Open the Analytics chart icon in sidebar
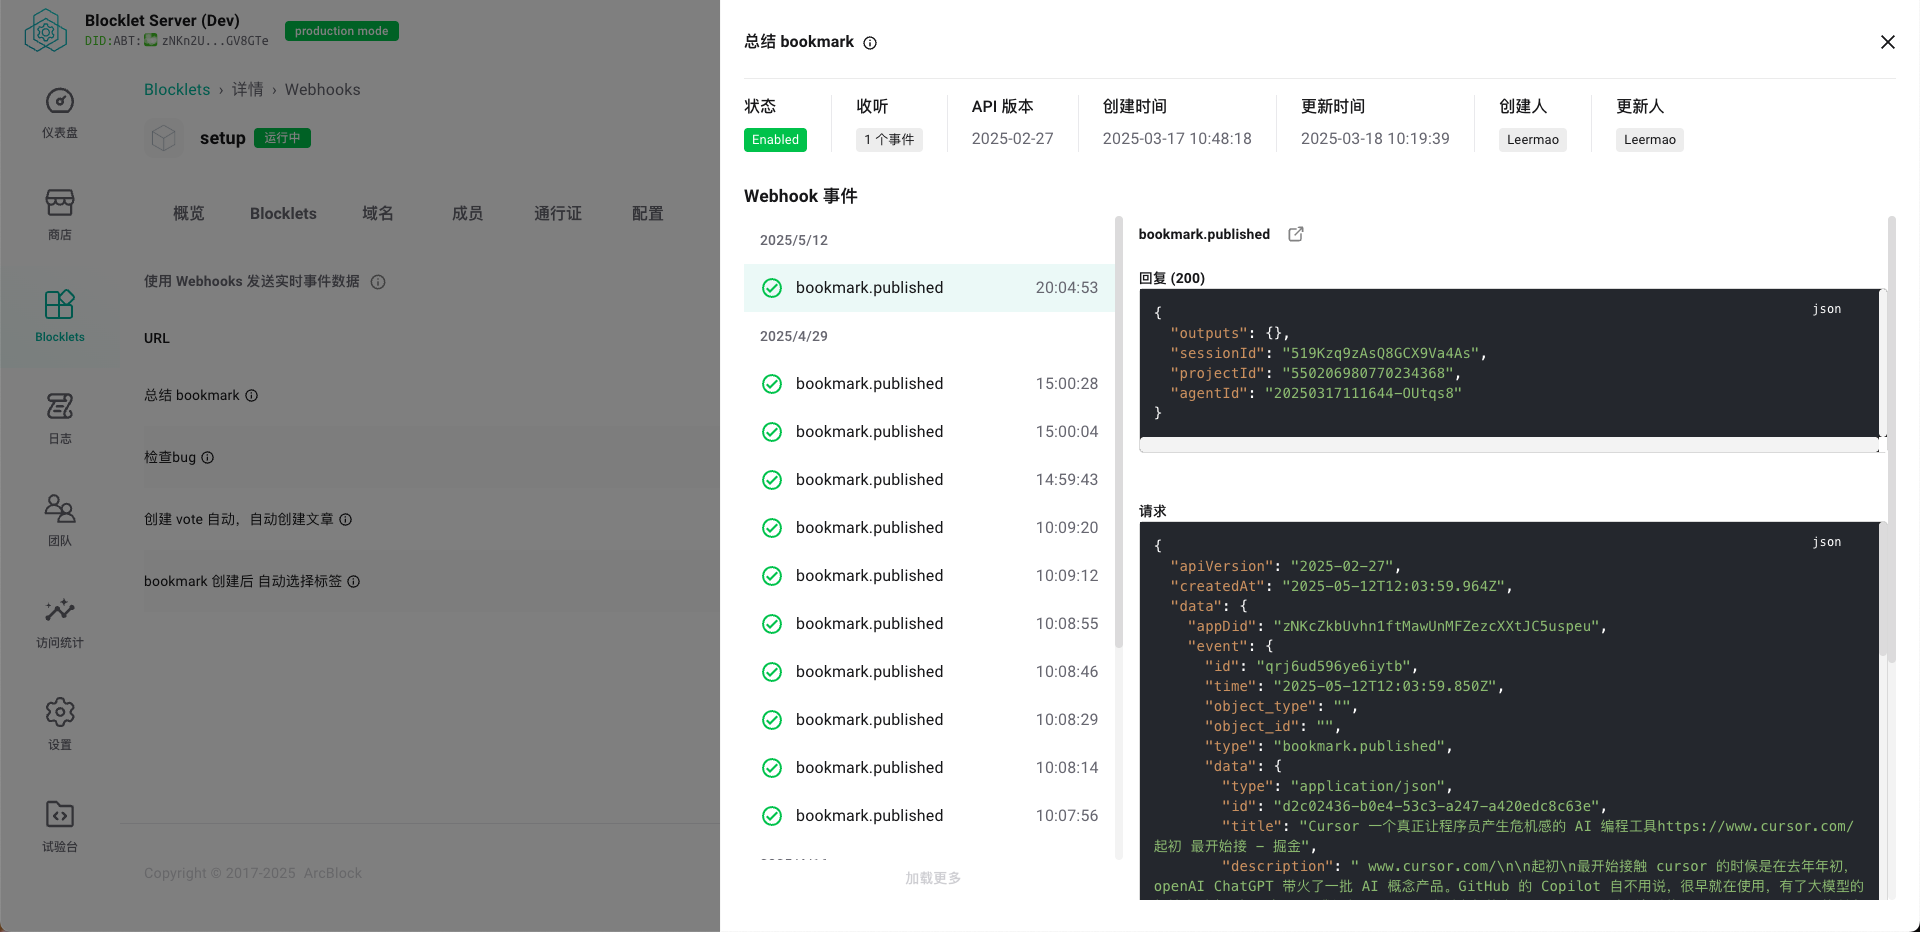 (59, 611)
